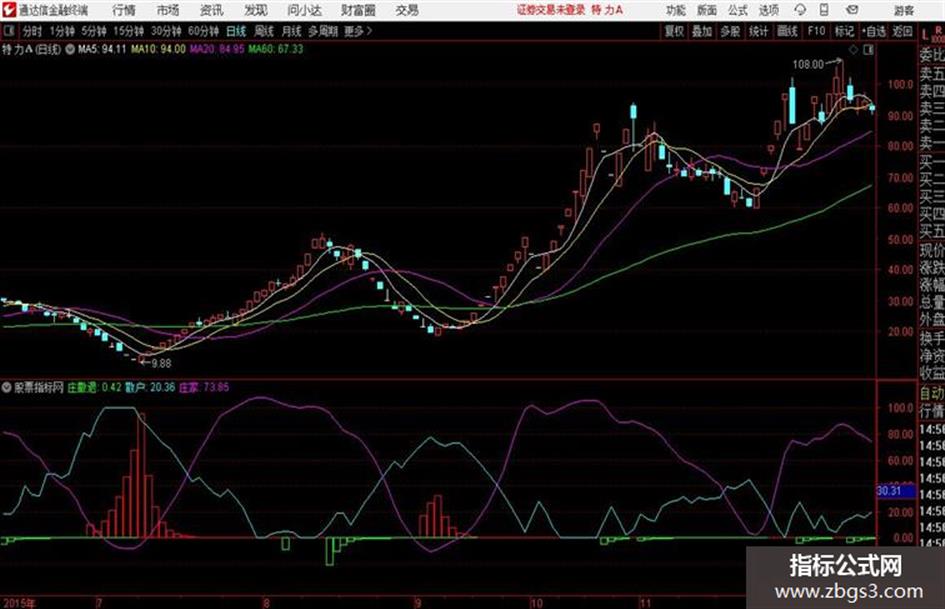Open the mail message icon
The image size is (945, 609).
(x=852, y=10)
